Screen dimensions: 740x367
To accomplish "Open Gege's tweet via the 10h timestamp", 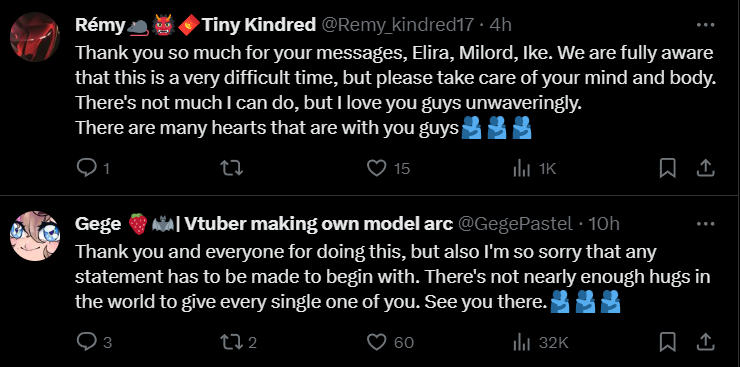I will coord(604,224).
